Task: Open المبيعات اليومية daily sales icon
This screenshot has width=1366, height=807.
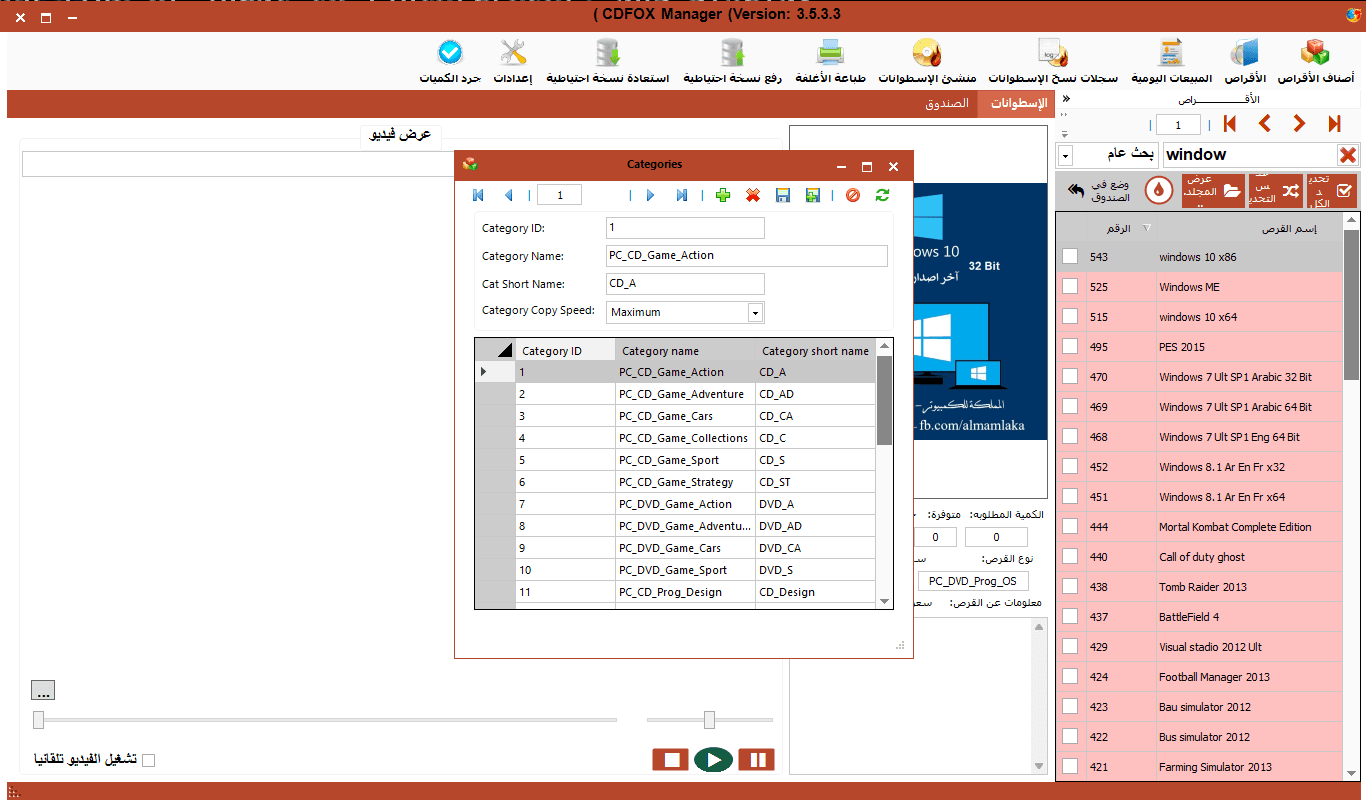Action: pyautogui.click(x=1171, y=62)
